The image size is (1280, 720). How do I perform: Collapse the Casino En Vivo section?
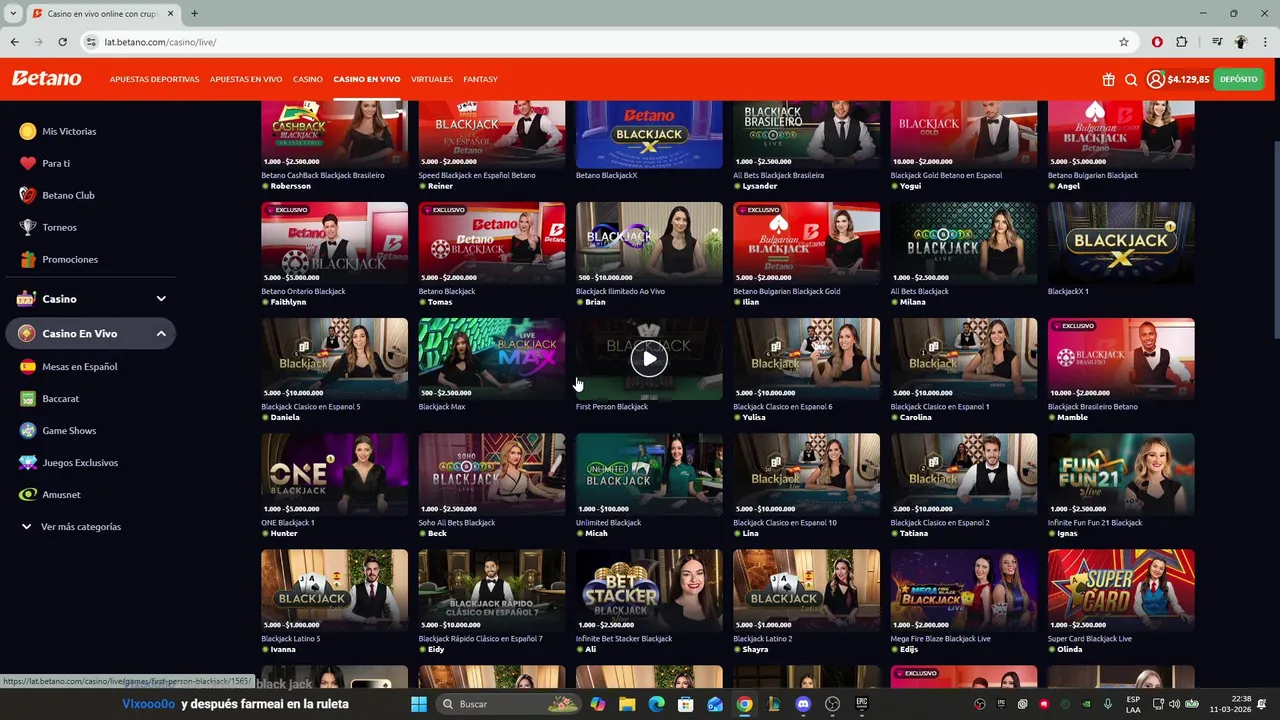[x=90, y=334]
